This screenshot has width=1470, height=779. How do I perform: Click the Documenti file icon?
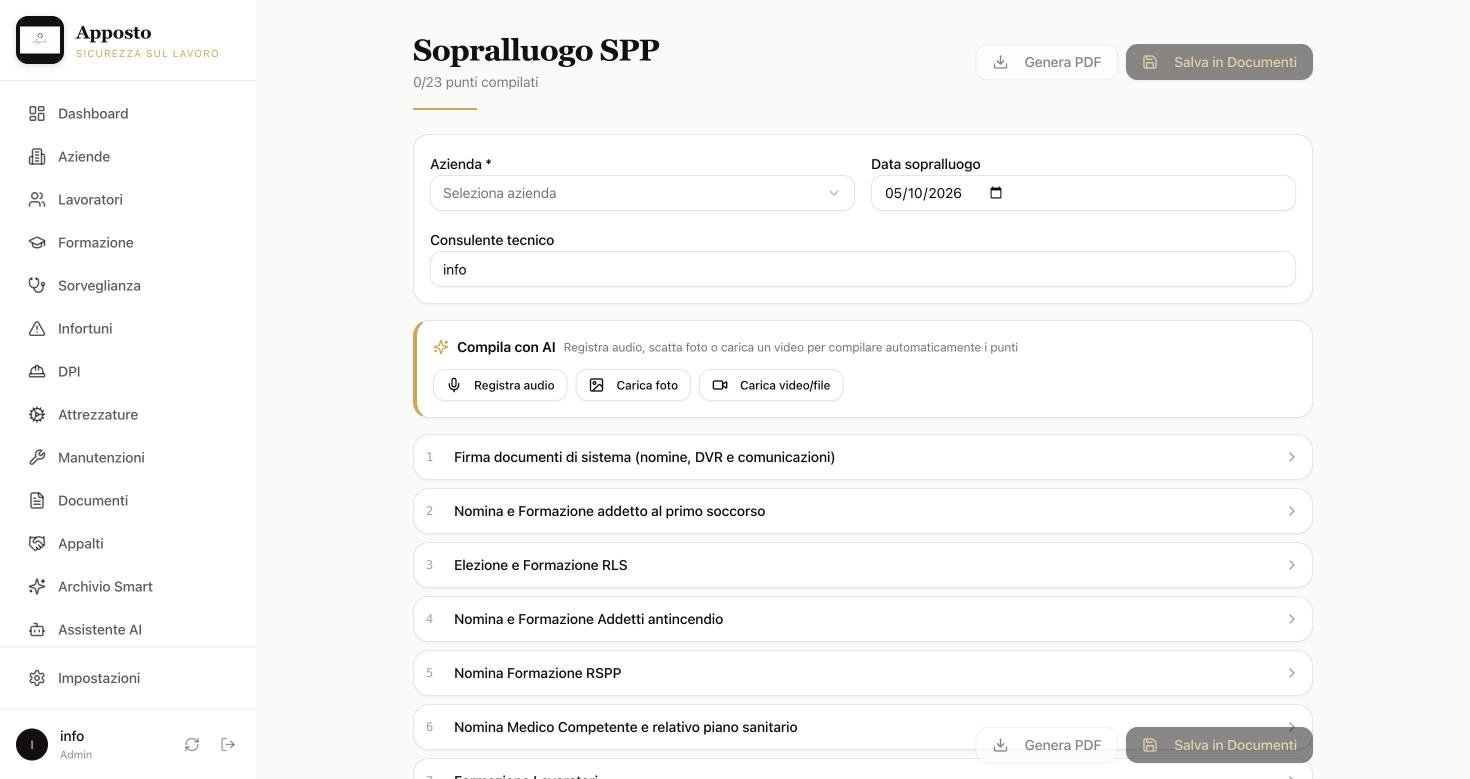(37, 500)
